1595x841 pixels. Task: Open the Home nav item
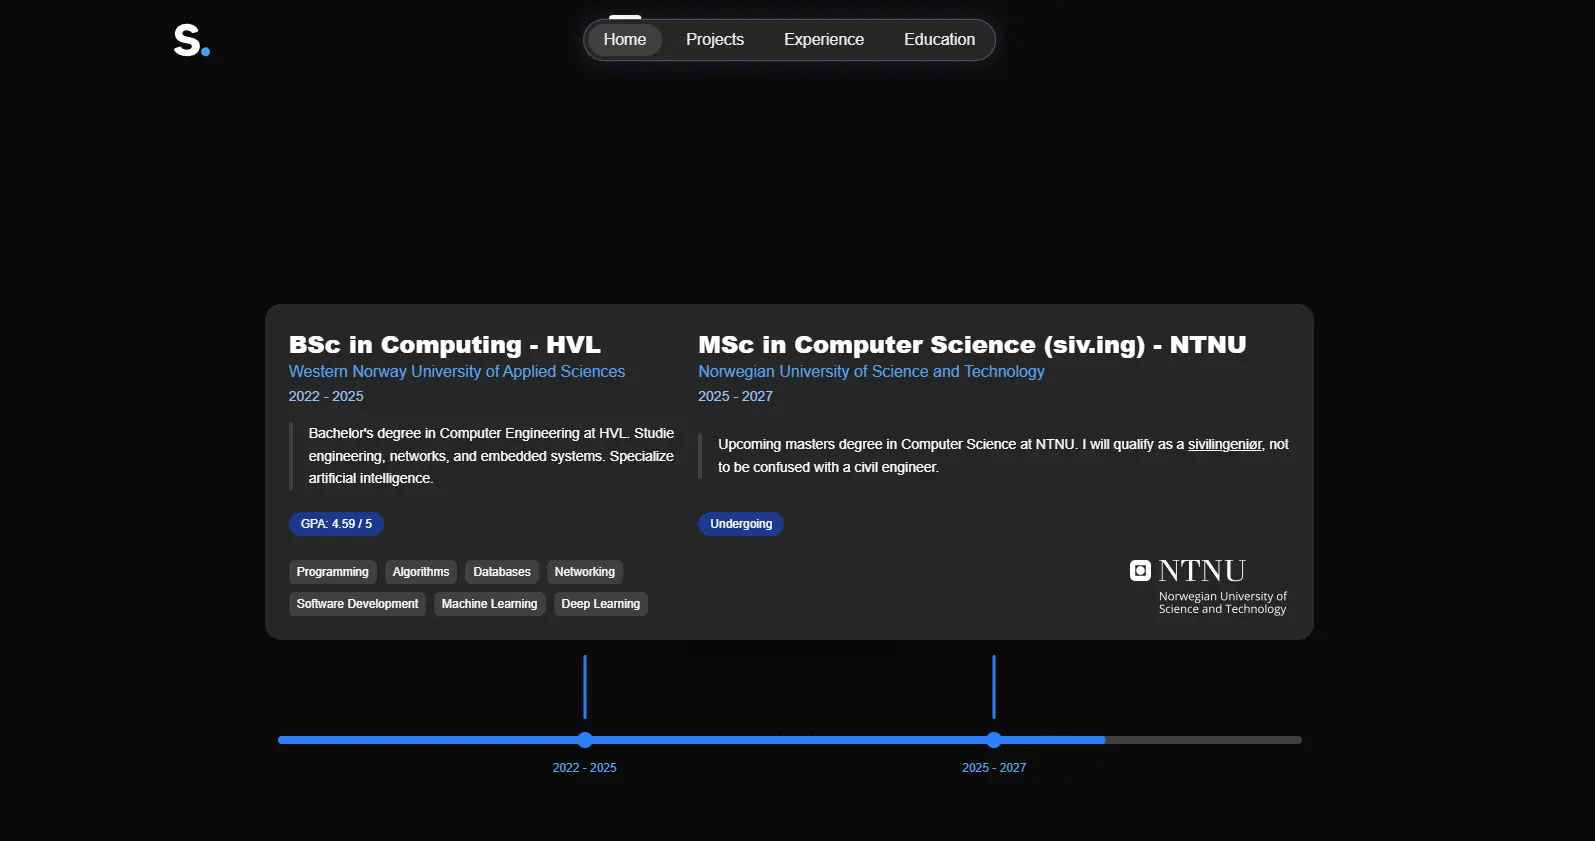(625, 40)
